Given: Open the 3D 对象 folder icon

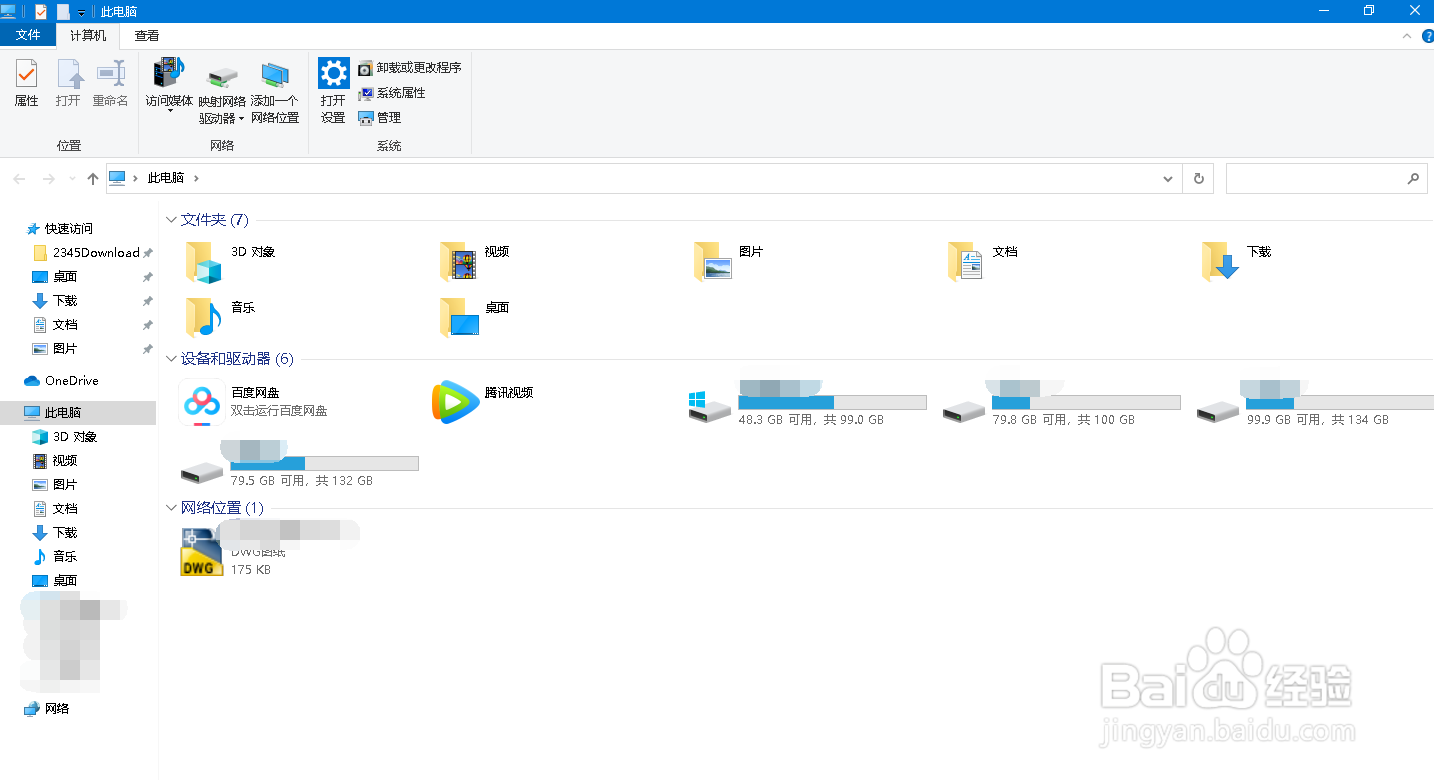Looking at the screenshot, I should click(x=204, y=262).
